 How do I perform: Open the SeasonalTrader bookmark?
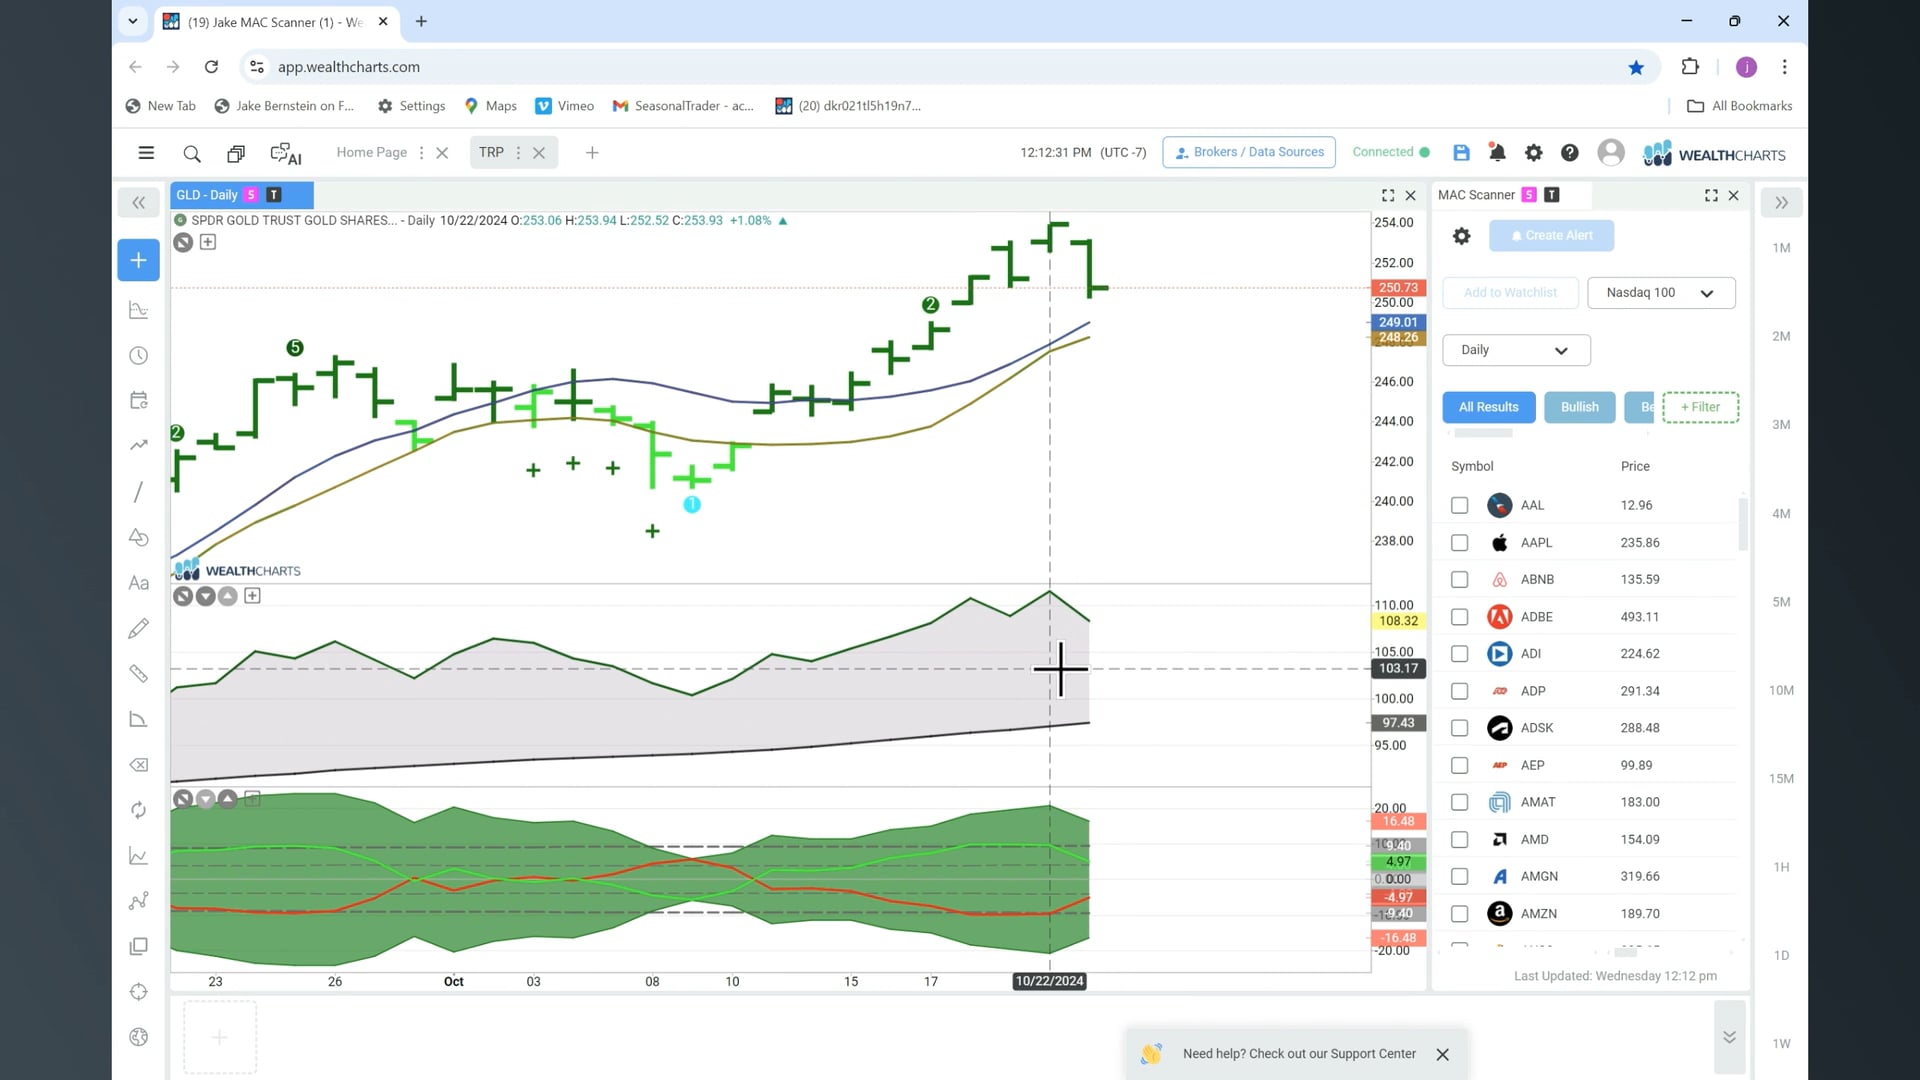tap(683, 106)
